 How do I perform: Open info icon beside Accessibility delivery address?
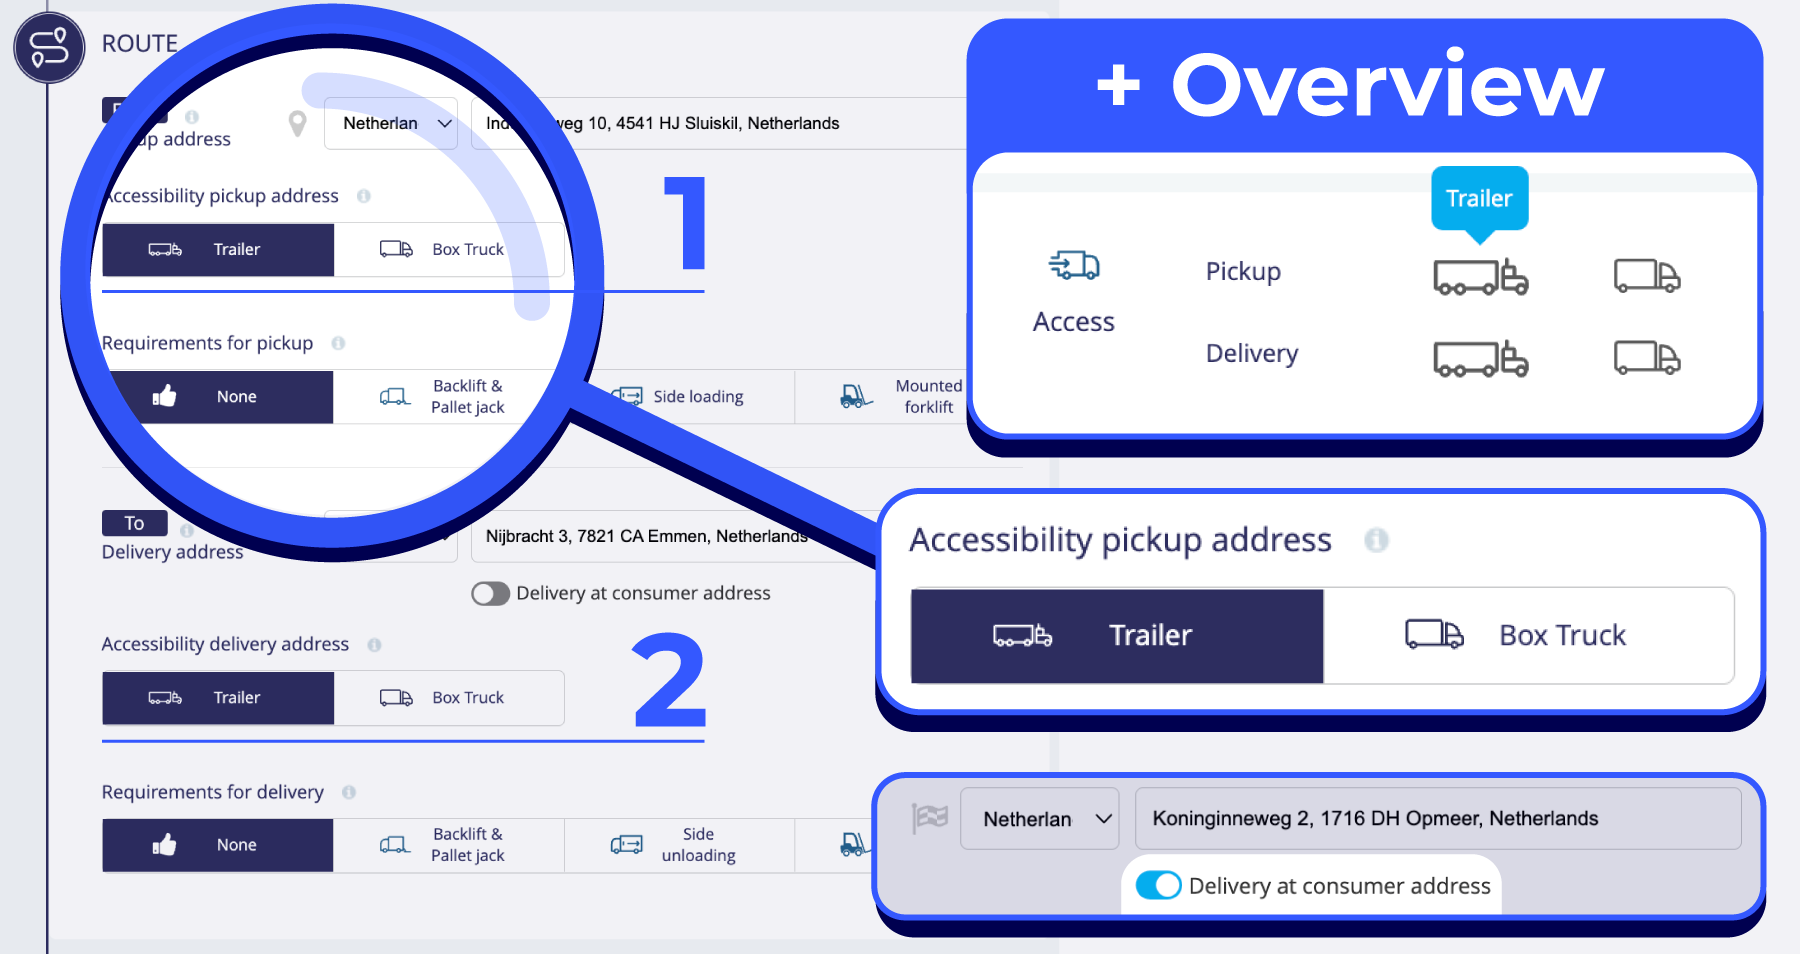(374, 645)
